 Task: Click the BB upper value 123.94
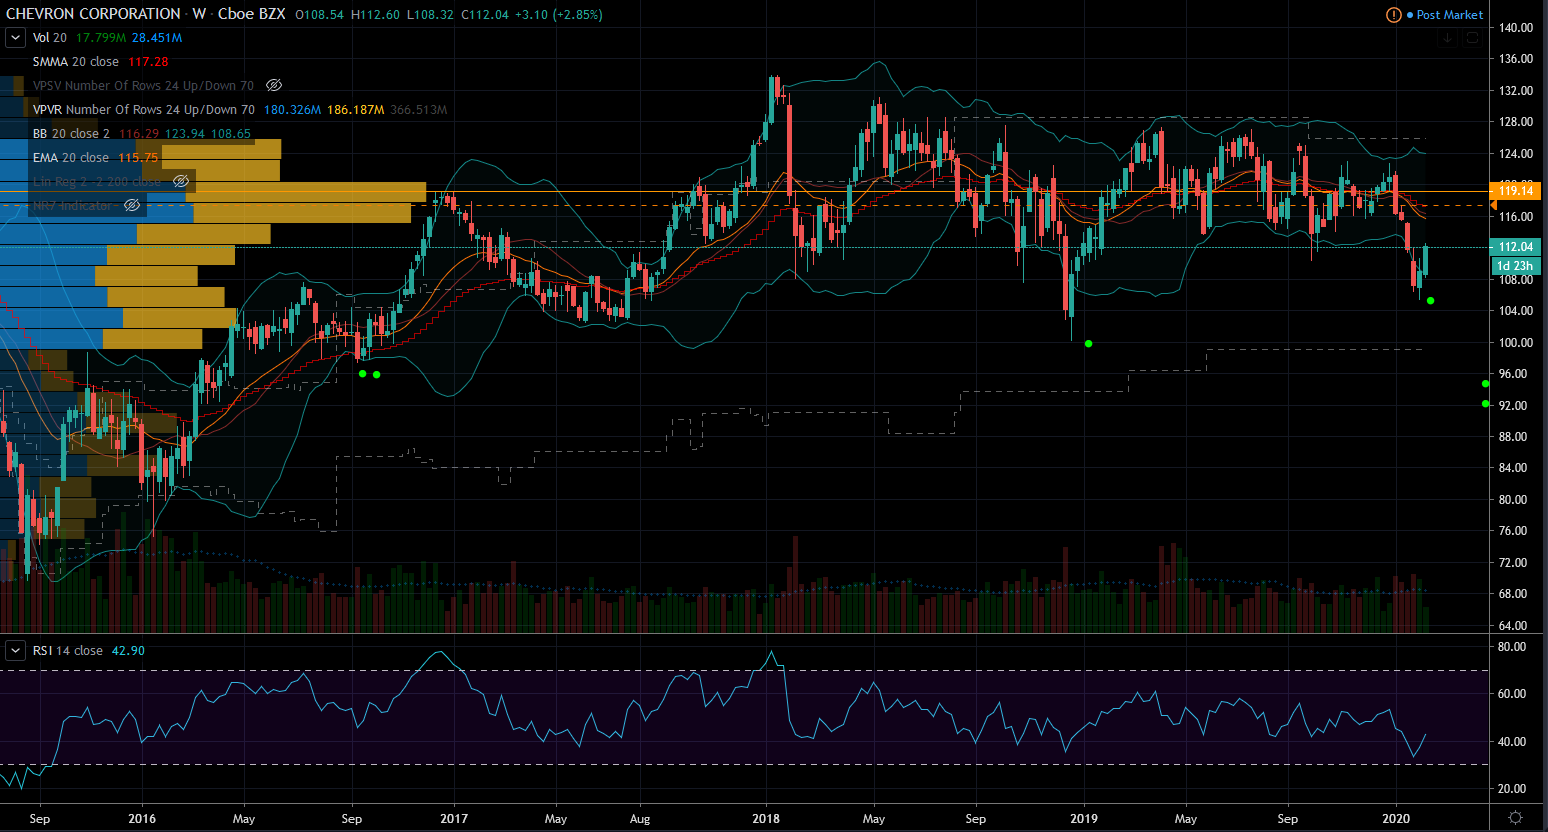click(x=185, y=134)
